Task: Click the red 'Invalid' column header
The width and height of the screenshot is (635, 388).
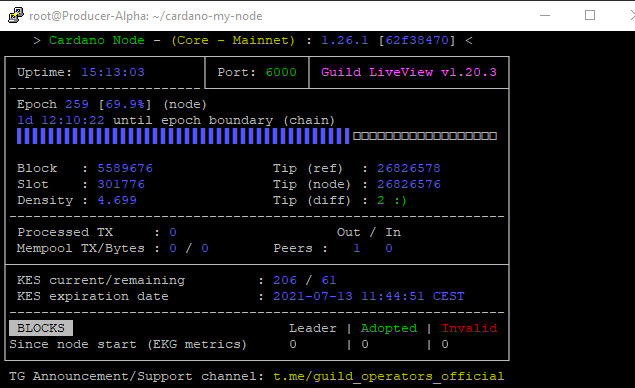Action: pyautogui.click(x=469, y=328)
